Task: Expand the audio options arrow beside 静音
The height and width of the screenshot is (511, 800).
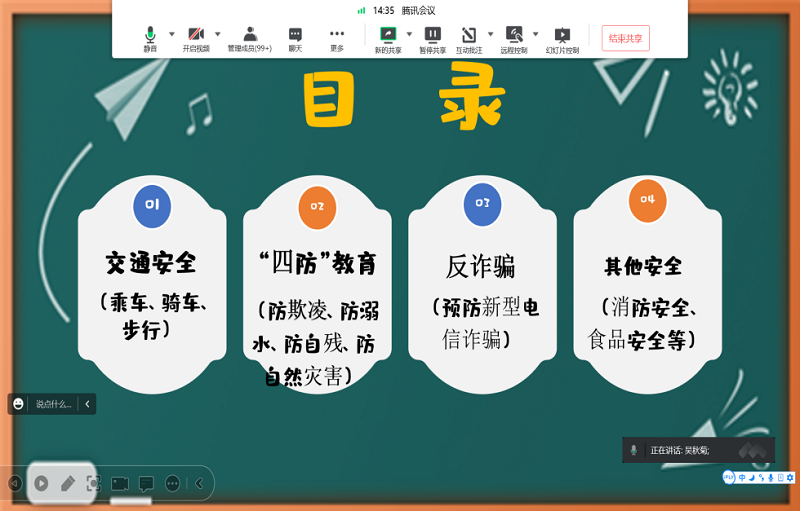Action: tap(171, 33)
